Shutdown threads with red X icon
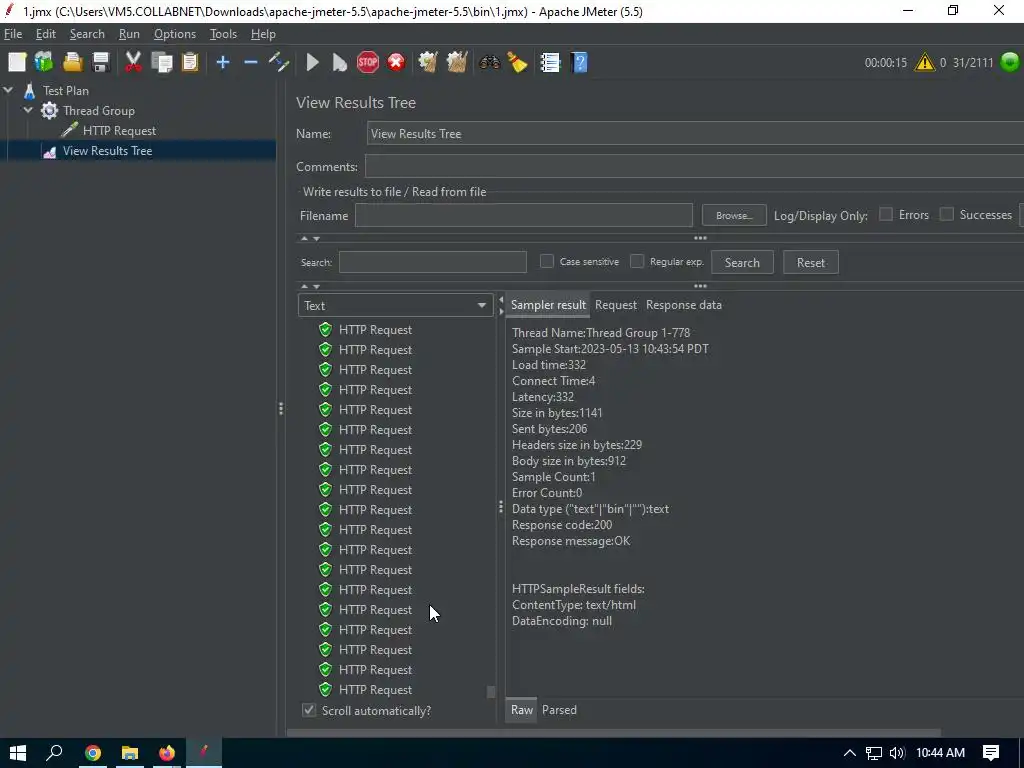1024x768 pixels. tap(396, 63)
